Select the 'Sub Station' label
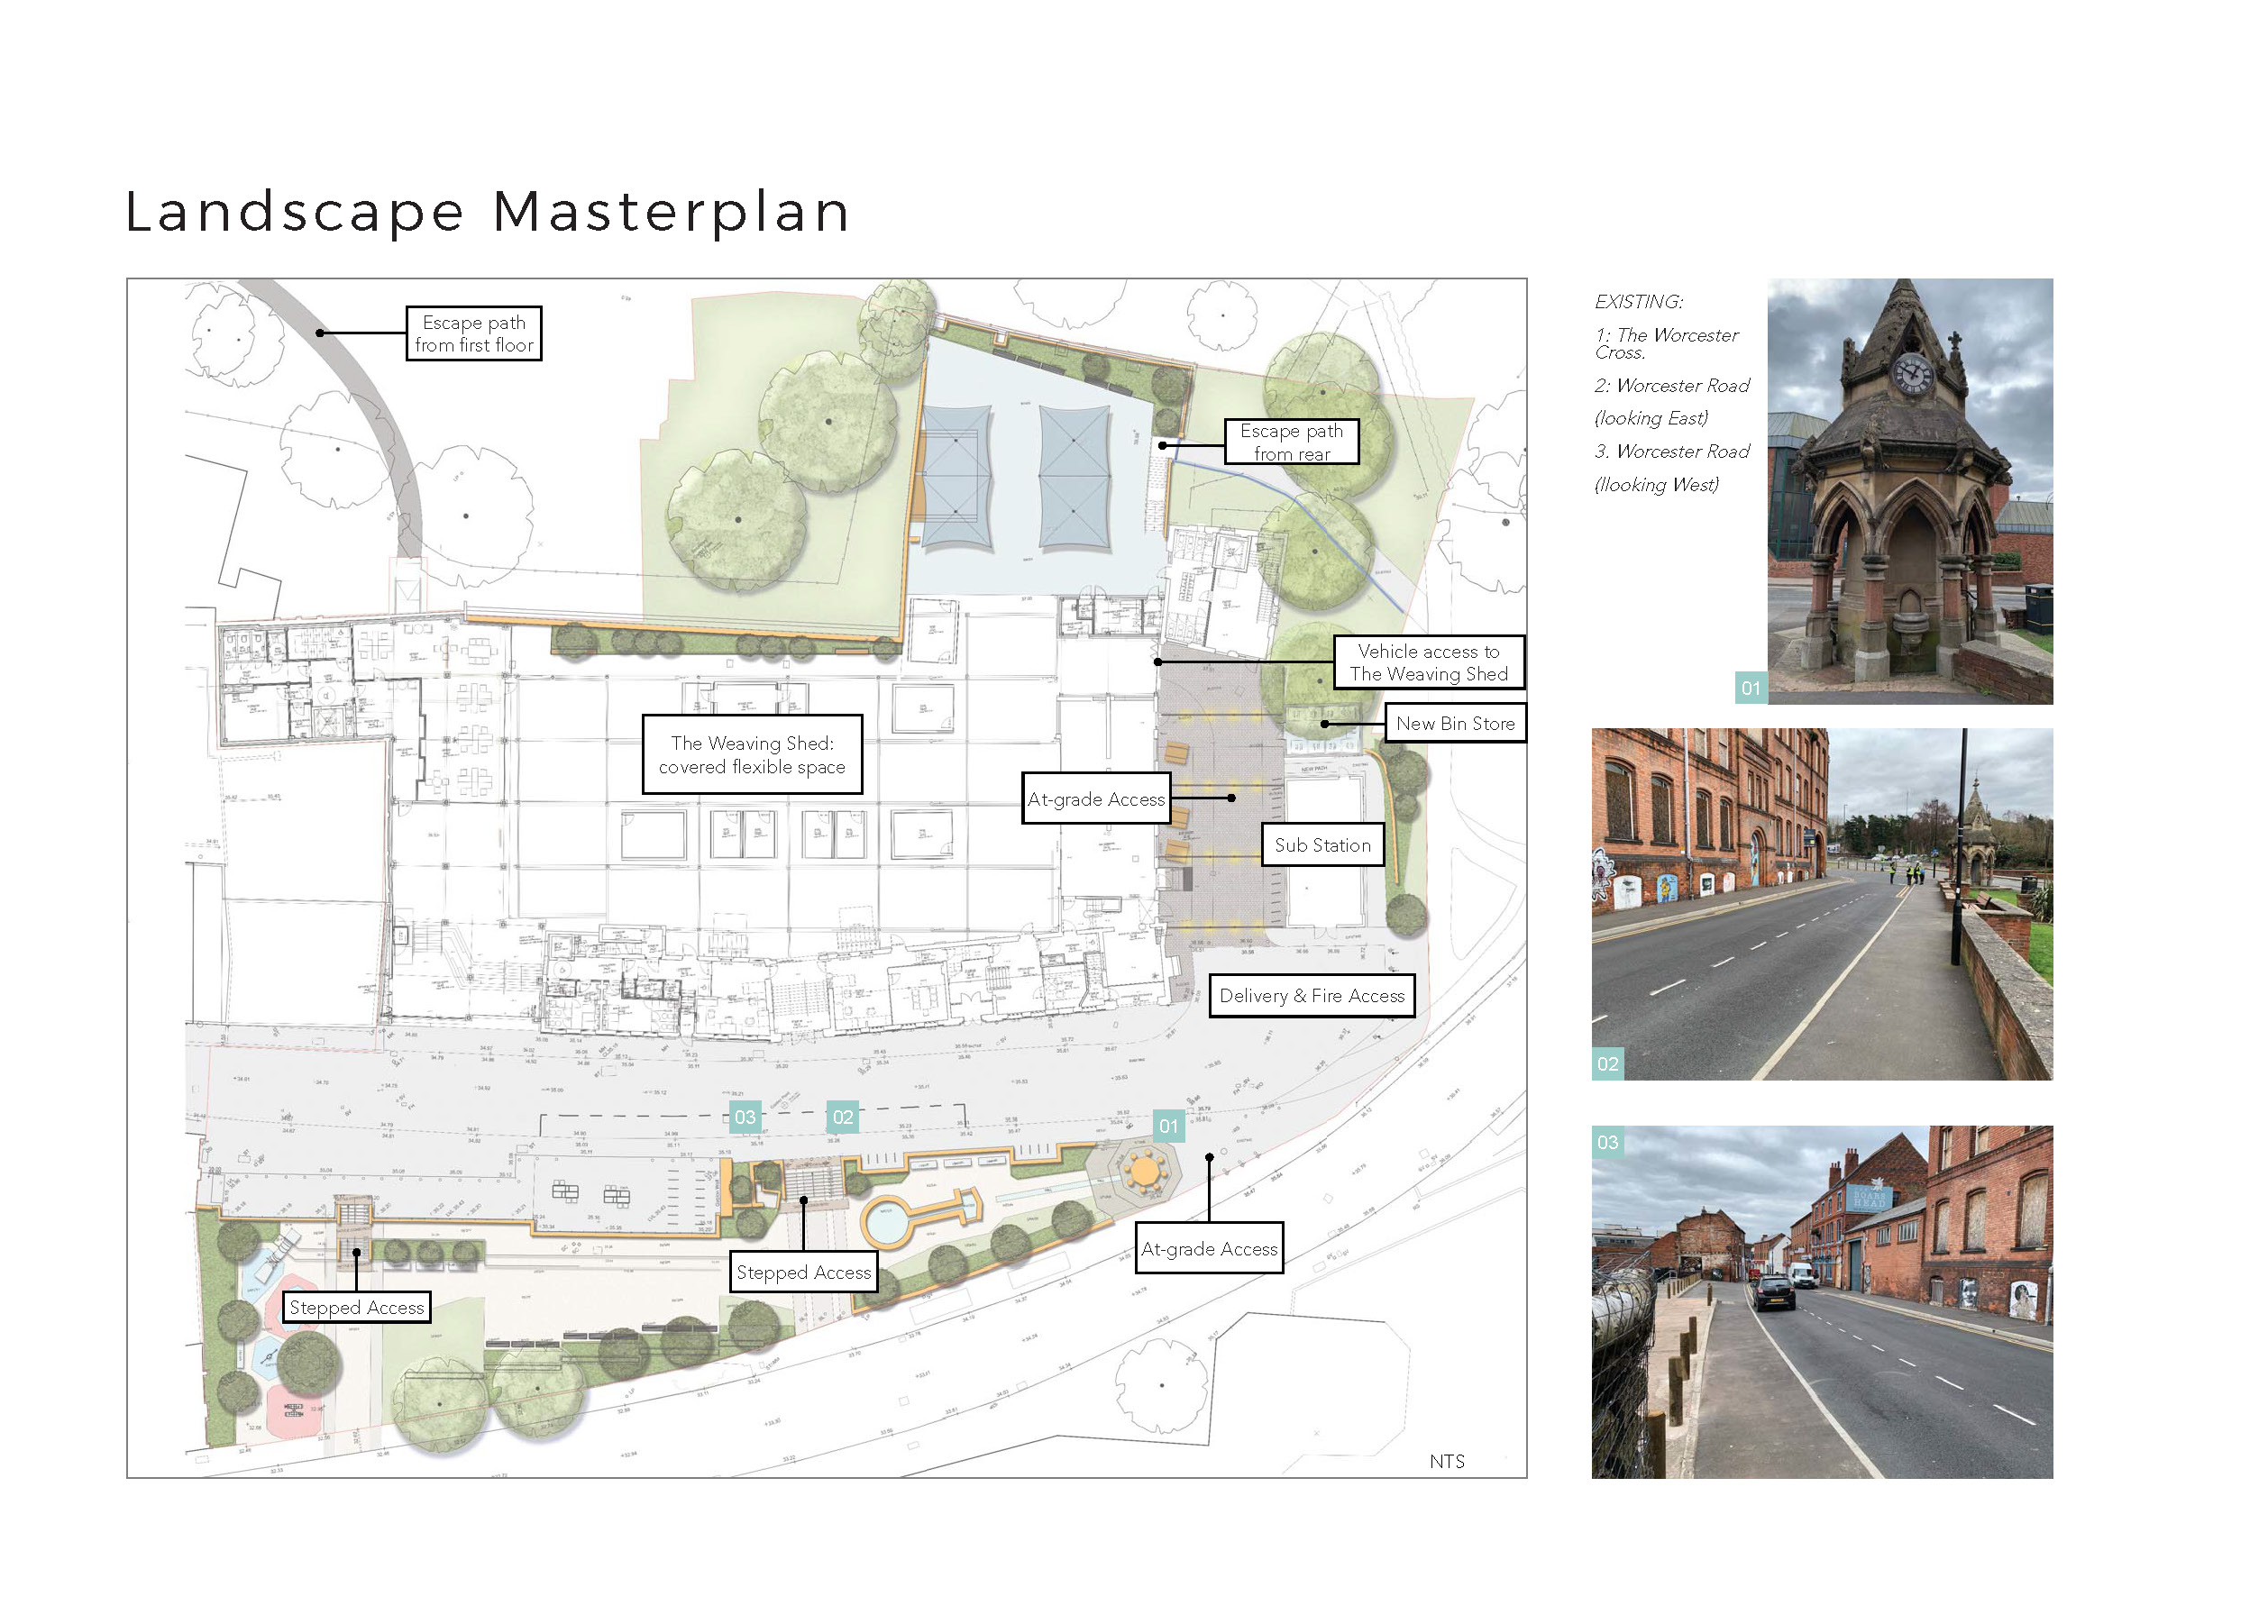Viewport: 2268px width, 1624px height. [1322, 845]
